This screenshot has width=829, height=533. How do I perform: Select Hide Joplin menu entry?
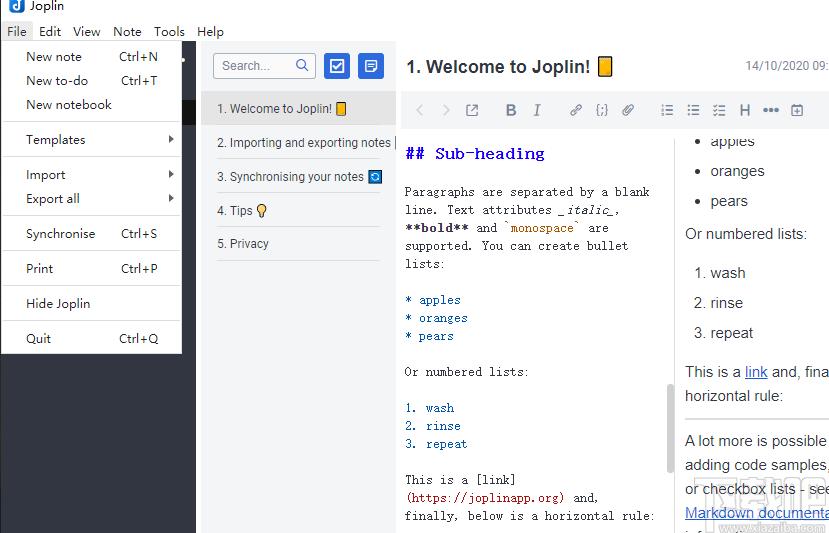91,304
